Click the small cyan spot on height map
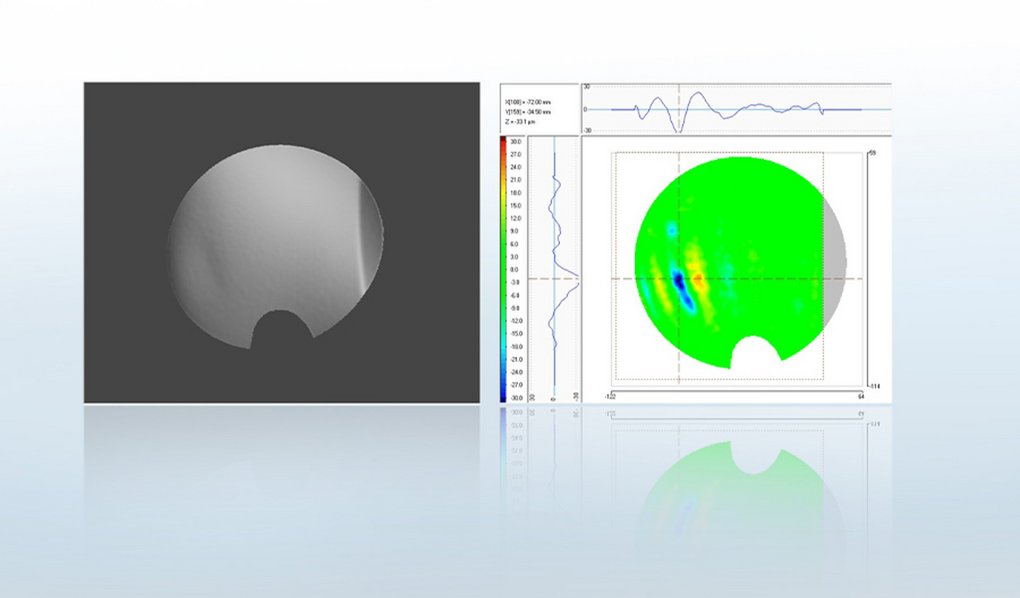The height and width of the screenshot is (598, 1020). [671, 229]
